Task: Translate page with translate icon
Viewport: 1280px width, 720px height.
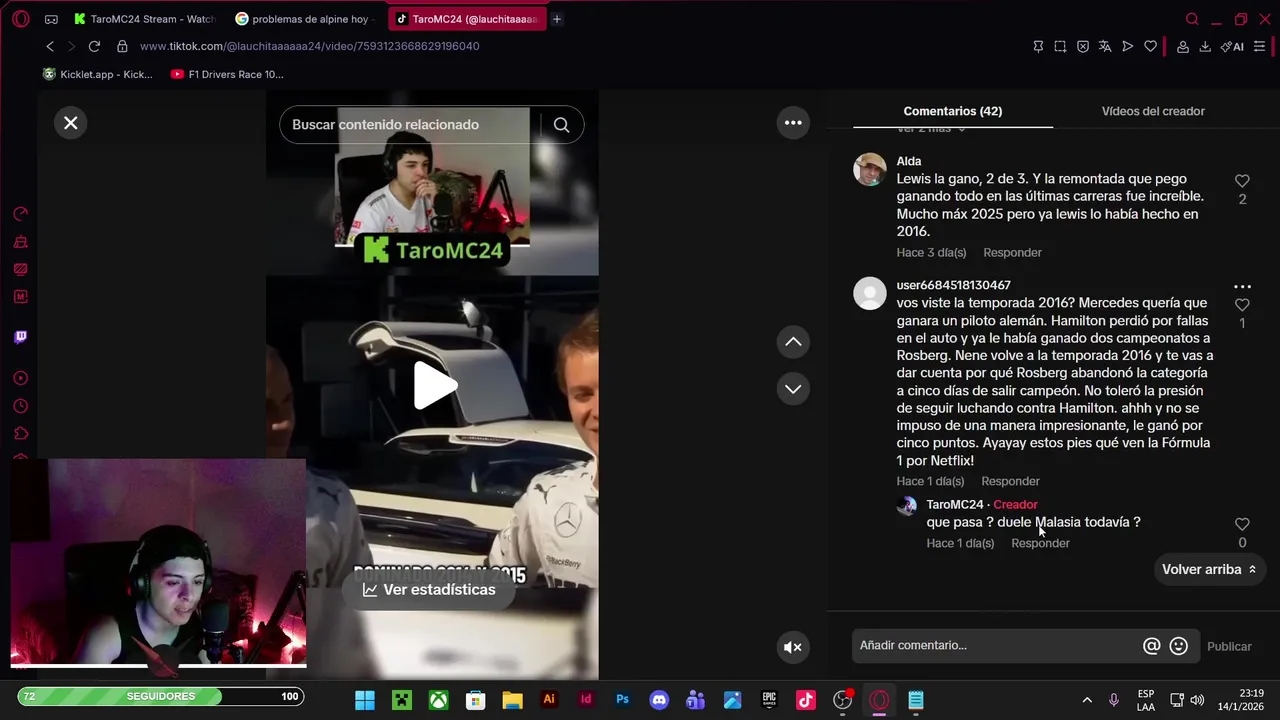Action: click(x=1105, y=46)
